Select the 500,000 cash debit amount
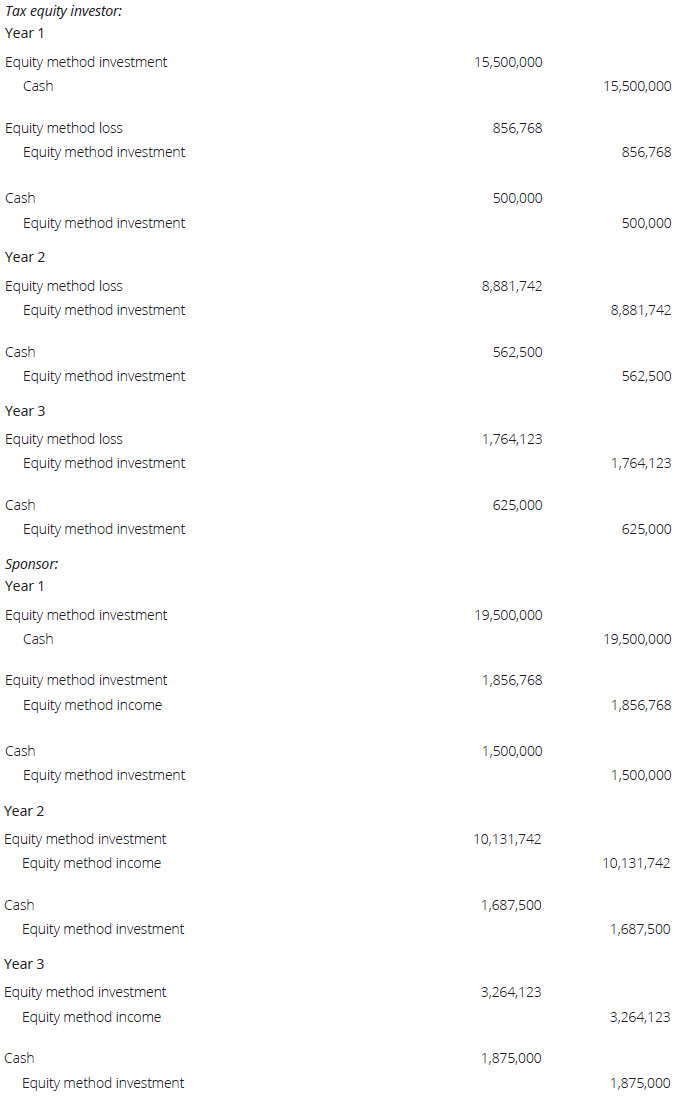Viewport: 679px width, 1099px height. 517,198
